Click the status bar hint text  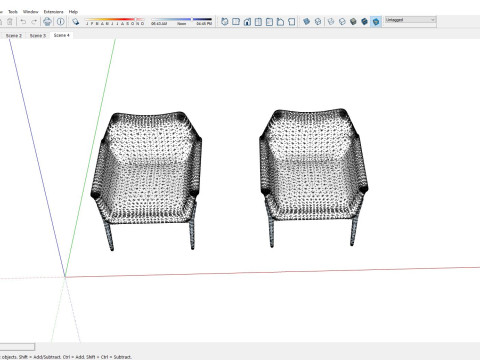pyautogui.click(x=66, y=357)
